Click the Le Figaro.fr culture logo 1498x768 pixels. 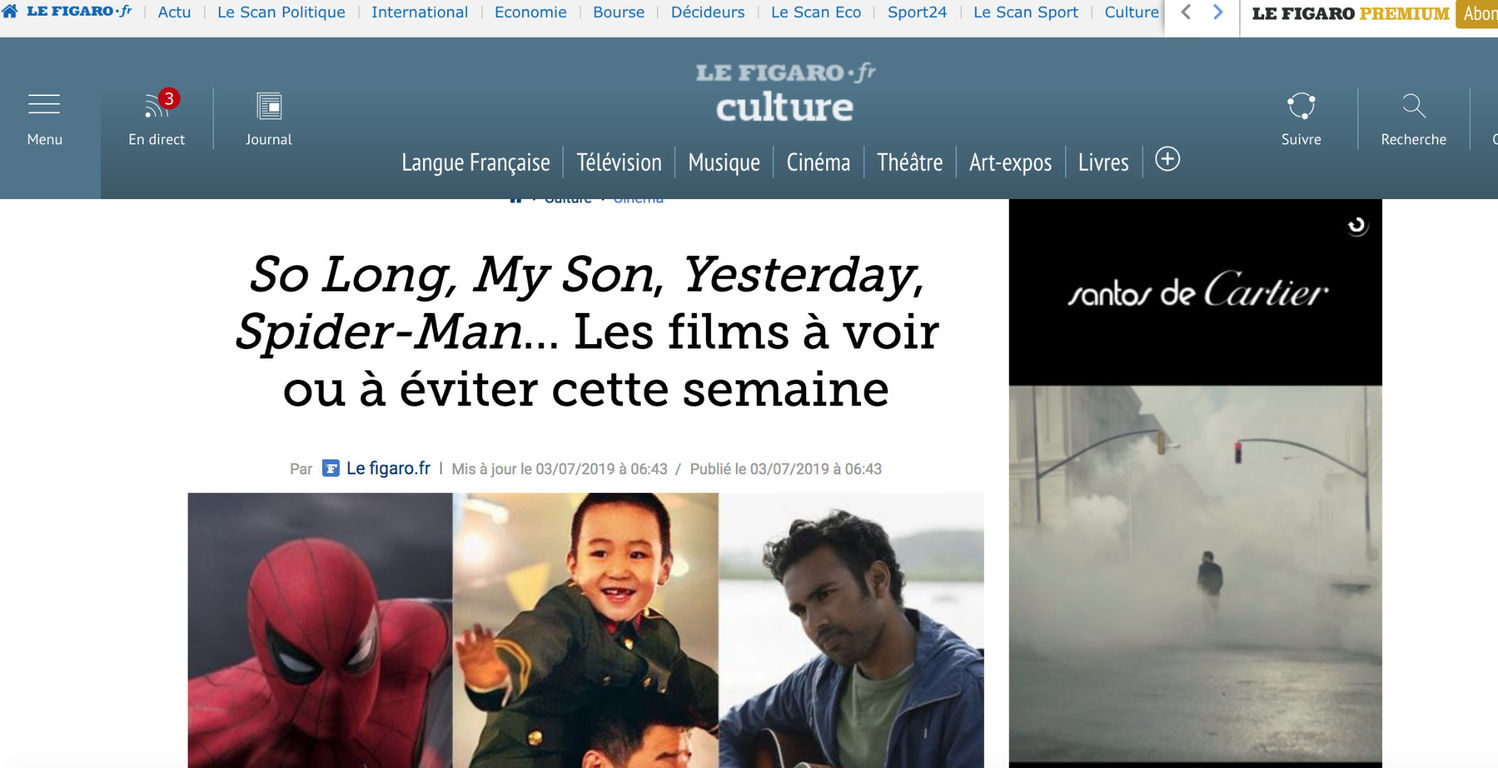pyautogui.click(x=785, y=92)
